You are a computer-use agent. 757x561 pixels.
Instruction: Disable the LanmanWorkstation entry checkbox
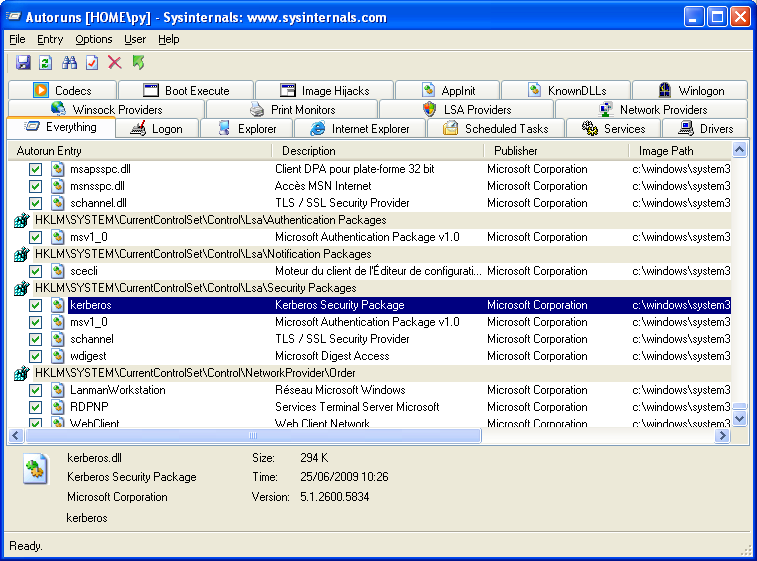pos(35,390)
